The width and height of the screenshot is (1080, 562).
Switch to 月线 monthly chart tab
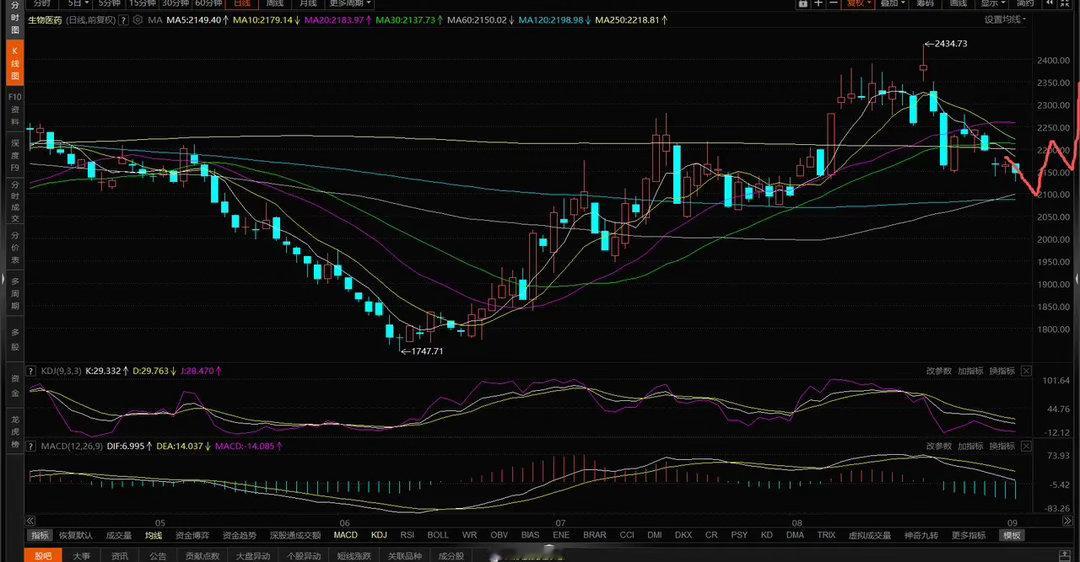(x=308, y=3)
